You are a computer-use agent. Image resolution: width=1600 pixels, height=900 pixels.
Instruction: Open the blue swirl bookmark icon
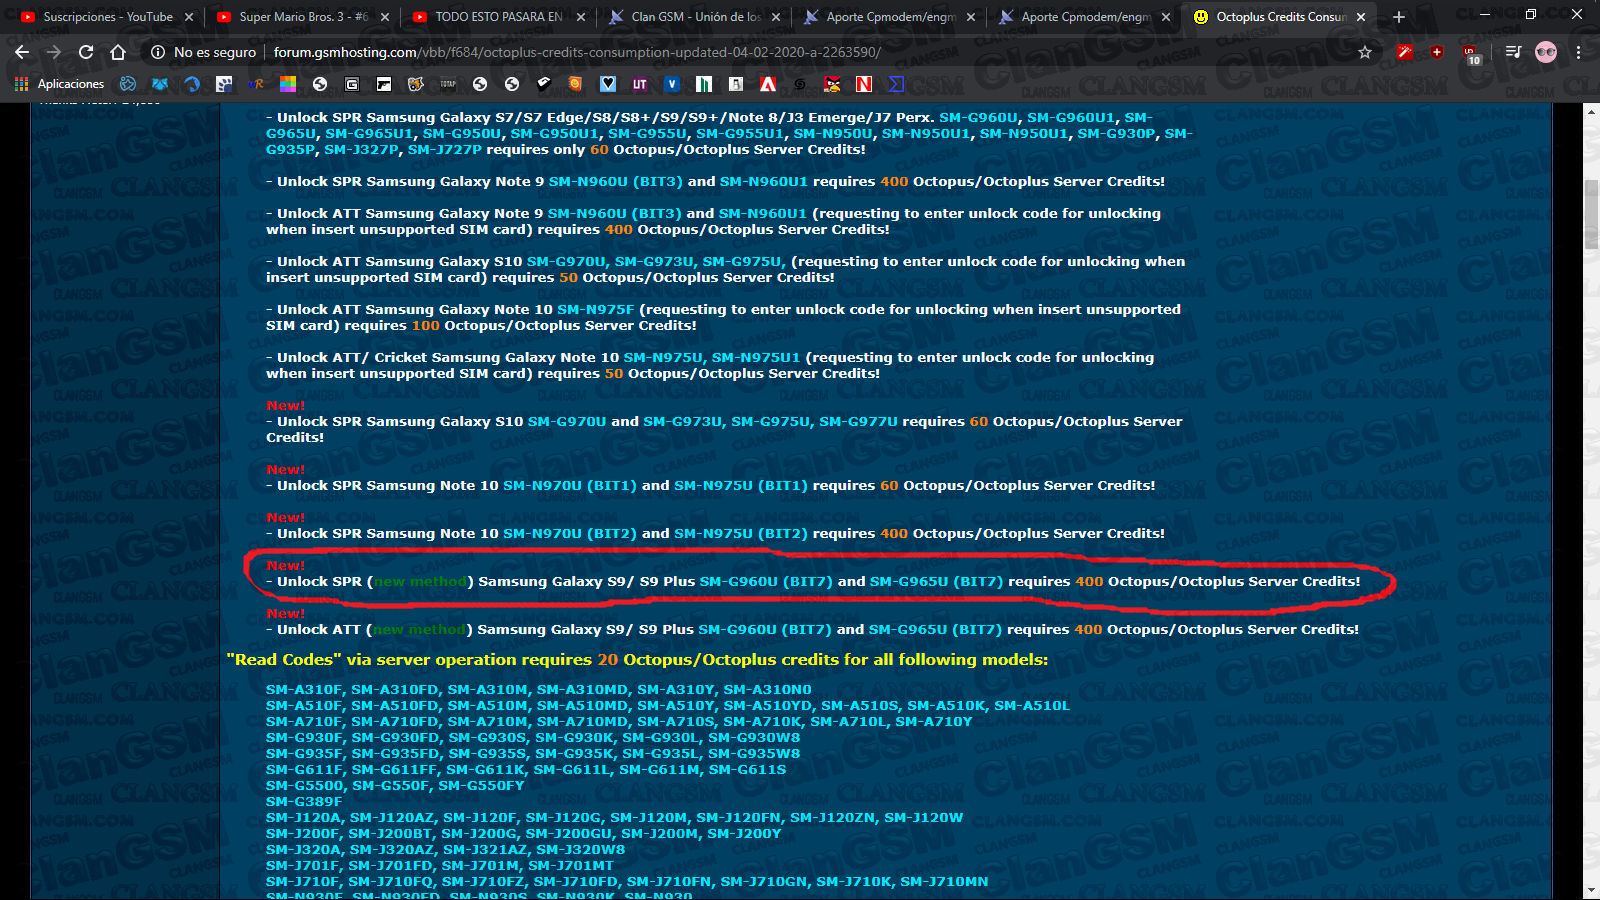coord(192,84)
